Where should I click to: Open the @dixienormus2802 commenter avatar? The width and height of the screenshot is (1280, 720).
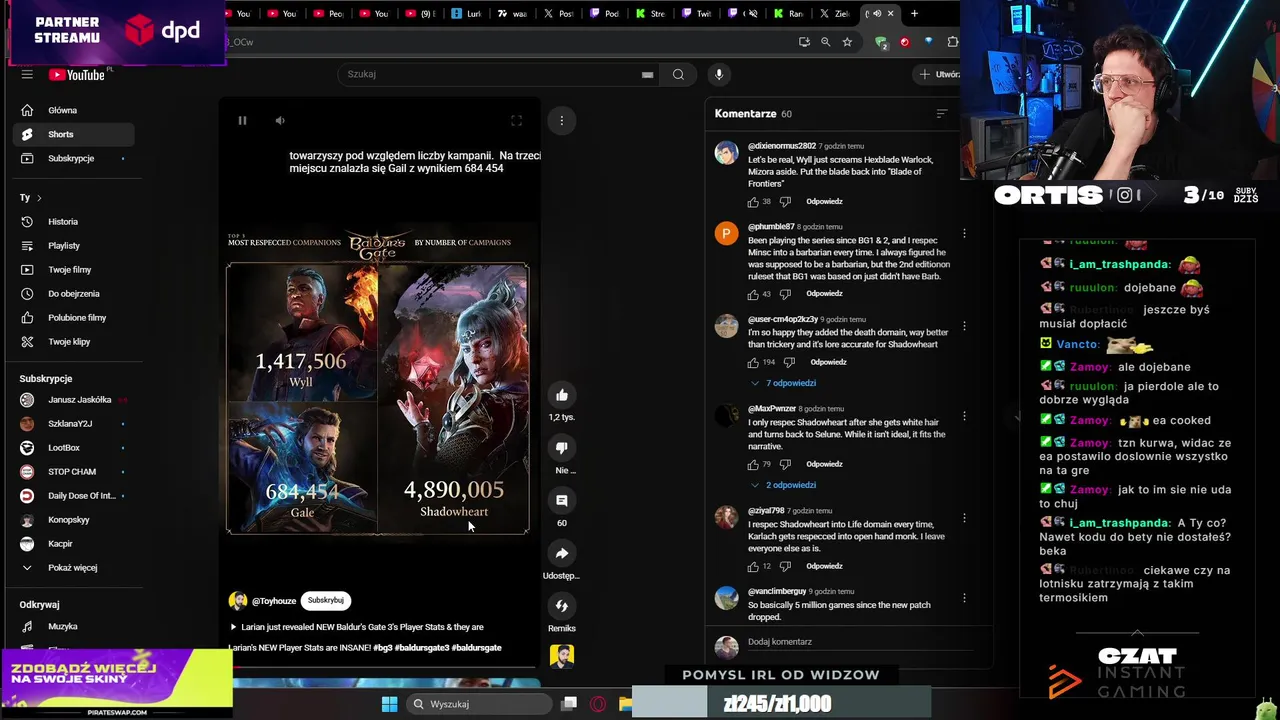(x=727, y=153)
